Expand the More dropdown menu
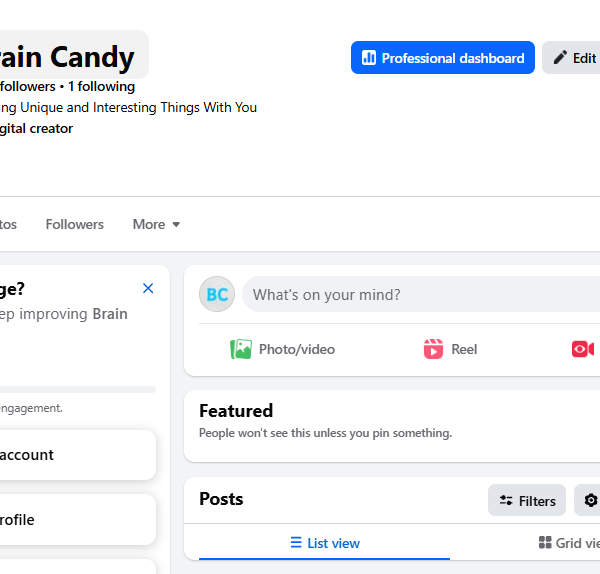 click(x=156, y=224)
